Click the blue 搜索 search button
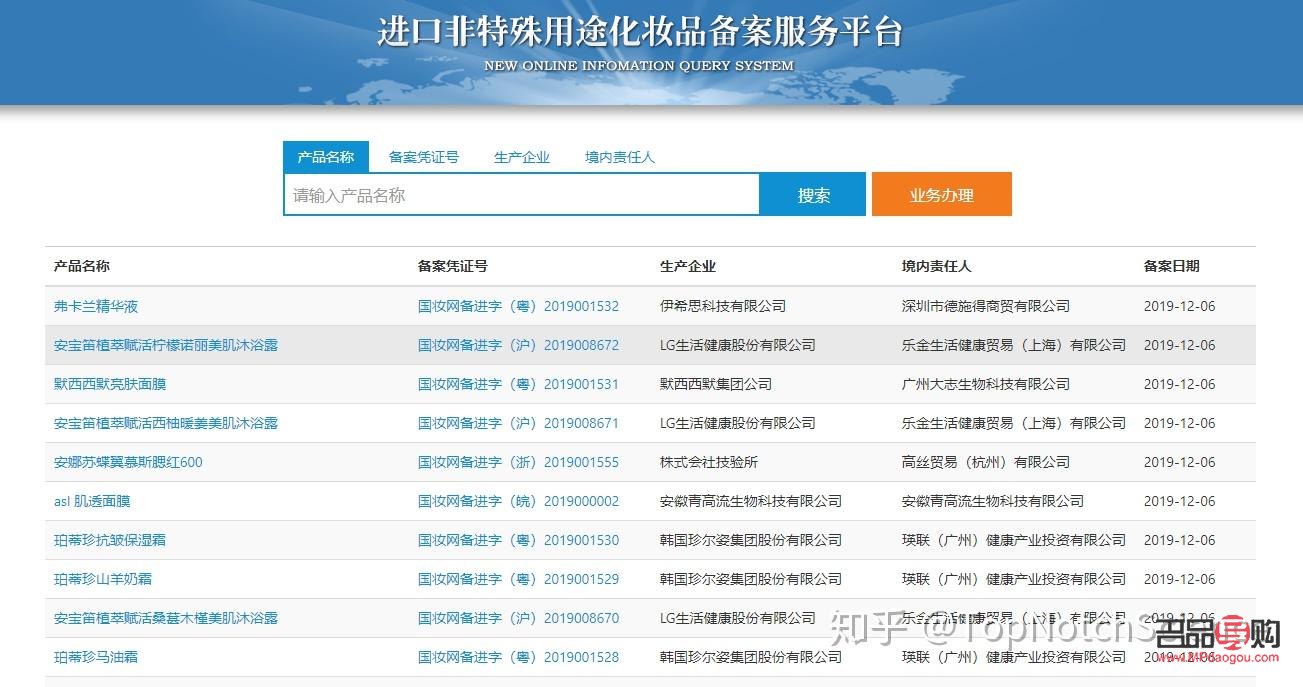 coord(813,195)
